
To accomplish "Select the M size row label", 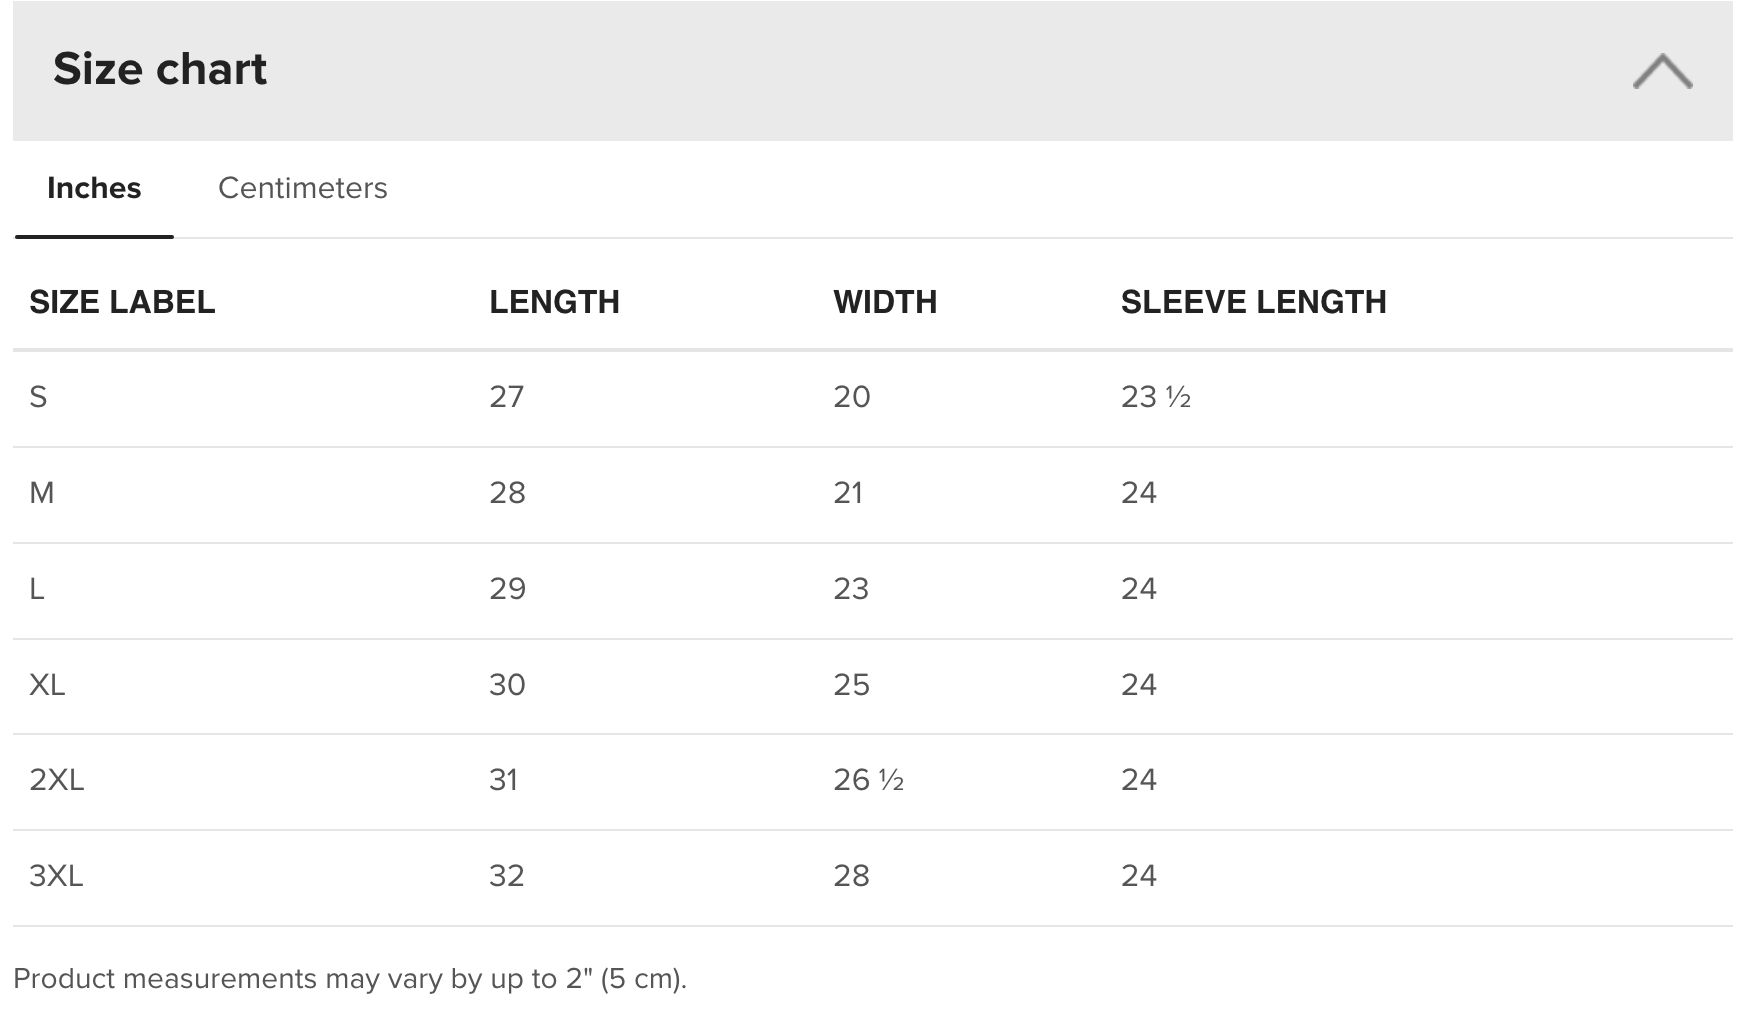I will tap(42, 493).
